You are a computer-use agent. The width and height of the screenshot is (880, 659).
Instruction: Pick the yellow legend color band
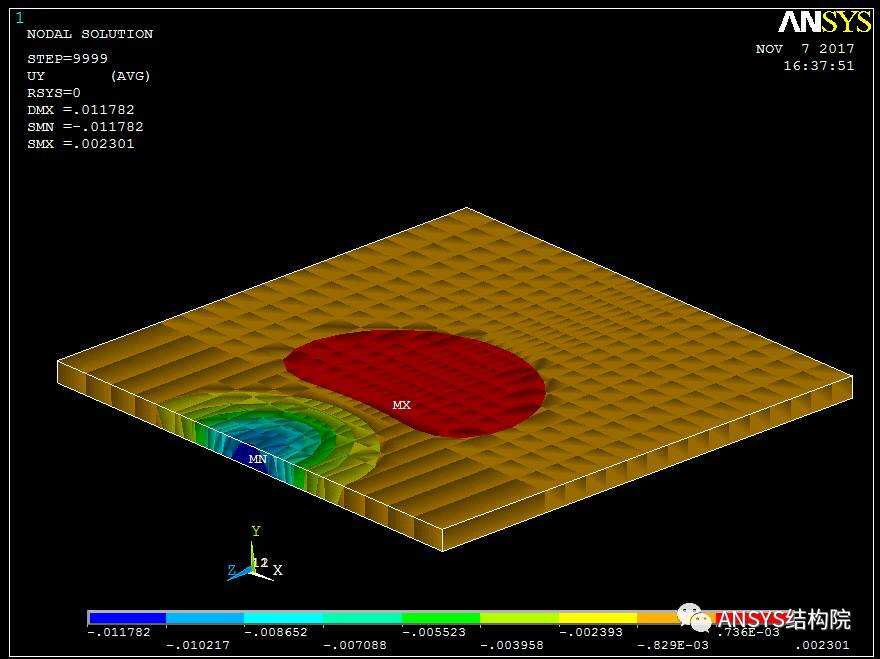[598, 617]
